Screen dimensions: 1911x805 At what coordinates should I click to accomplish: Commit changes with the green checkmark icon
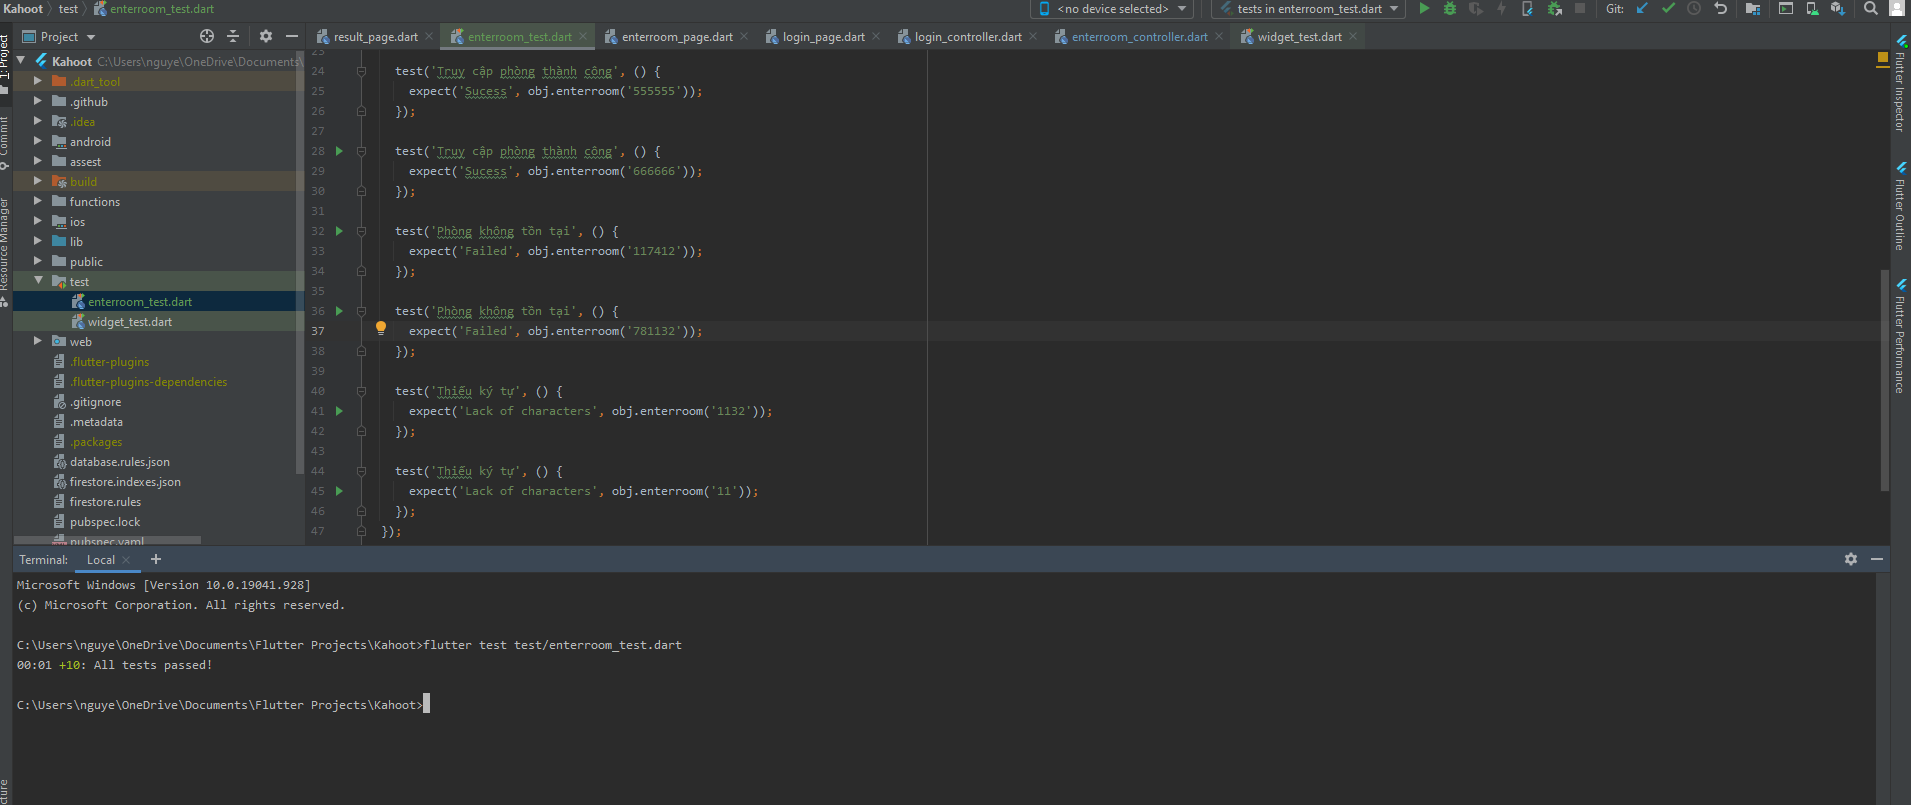(x=1668, y=9)
